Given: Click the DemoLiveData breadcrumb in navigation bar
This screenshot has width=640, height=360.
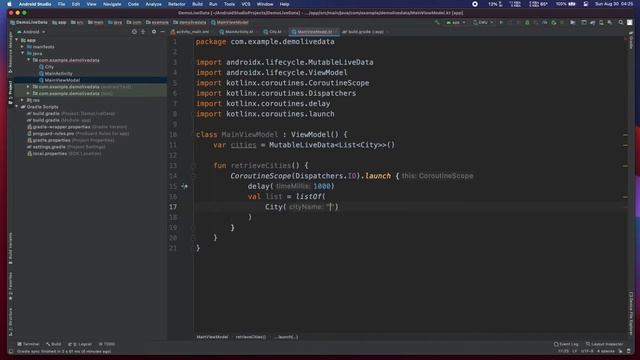Looking at the screenshot, I should 29,22.
